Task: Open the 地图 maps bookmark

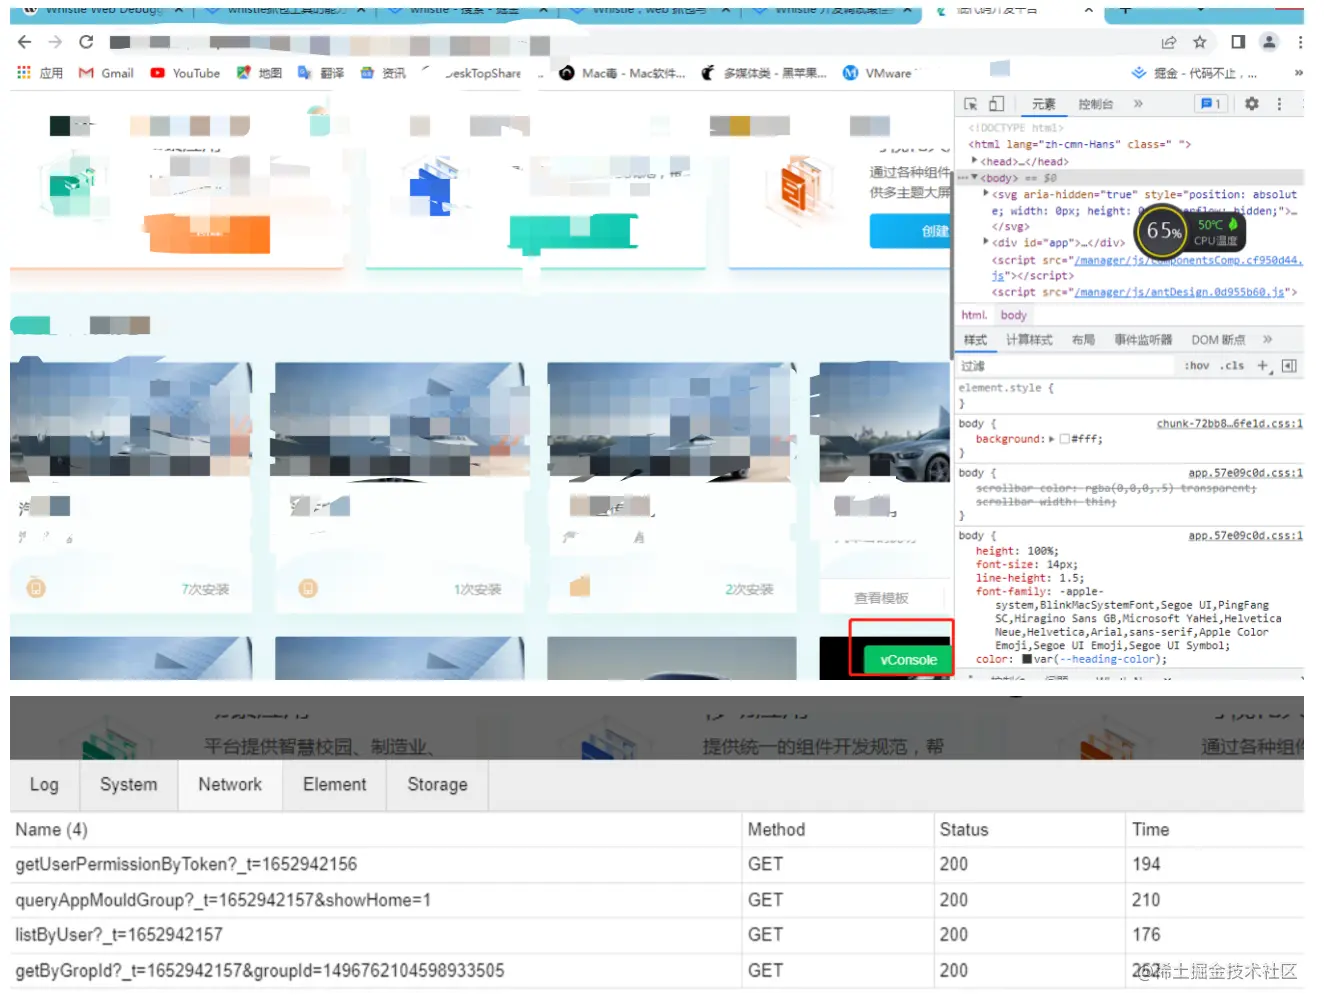Action: pyautogui.click(x=259, y=73)
